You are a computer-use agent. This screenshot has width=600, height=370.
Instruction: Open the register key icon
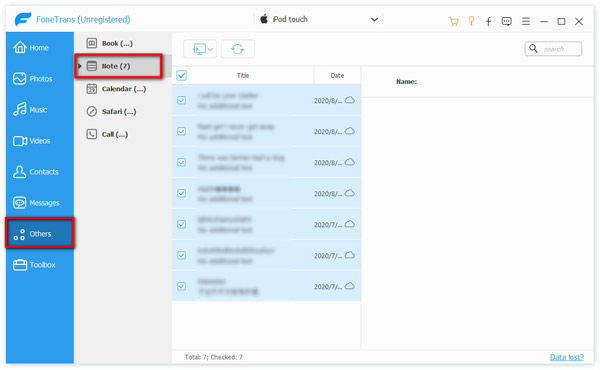[x=471, y=21]
